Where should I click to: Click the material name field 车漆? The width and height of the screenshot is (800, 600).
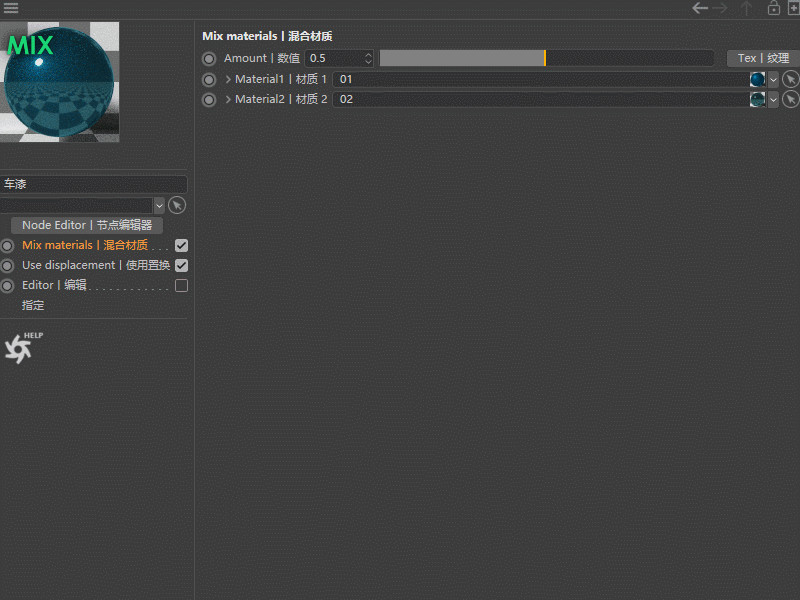[x=94, y=184]
